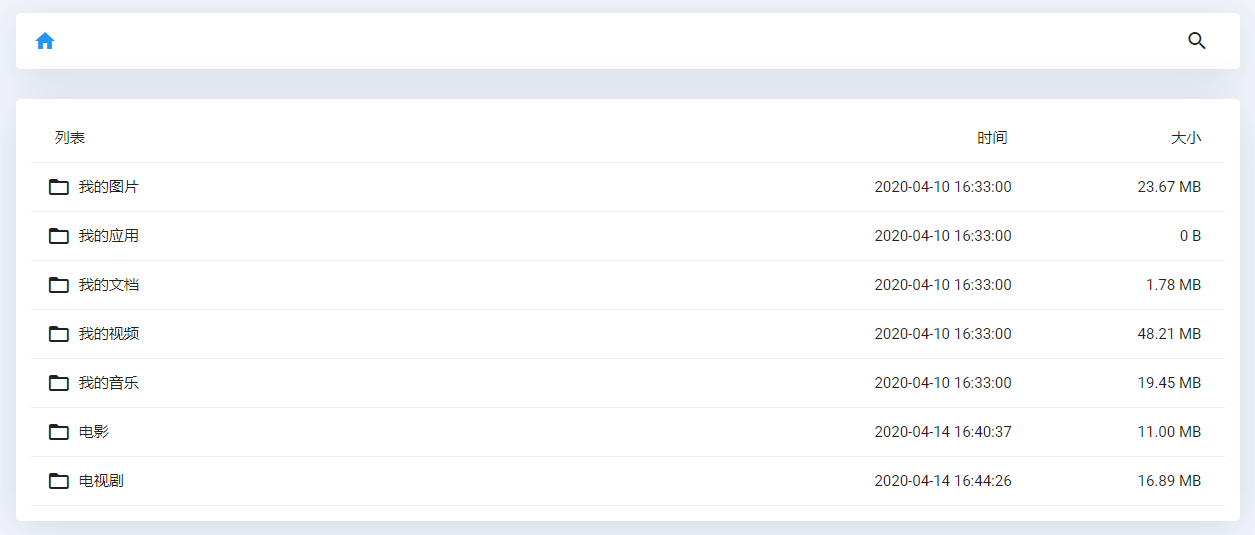
Task: Click folder icon beside 电影
Action: [59, 432]
